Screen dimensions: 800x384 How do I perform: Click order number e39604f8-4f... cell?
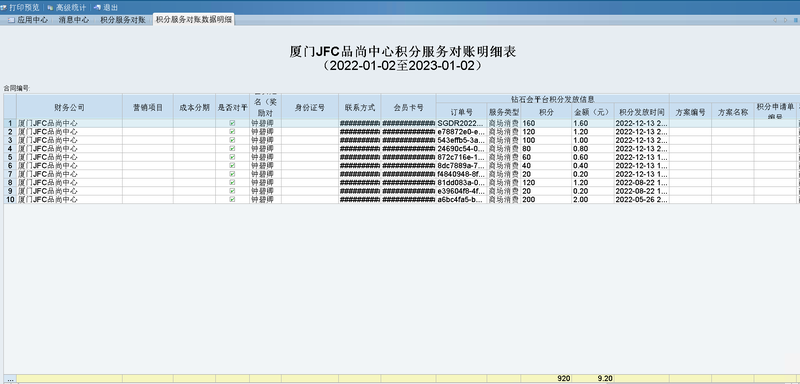[x=461, y=191]
